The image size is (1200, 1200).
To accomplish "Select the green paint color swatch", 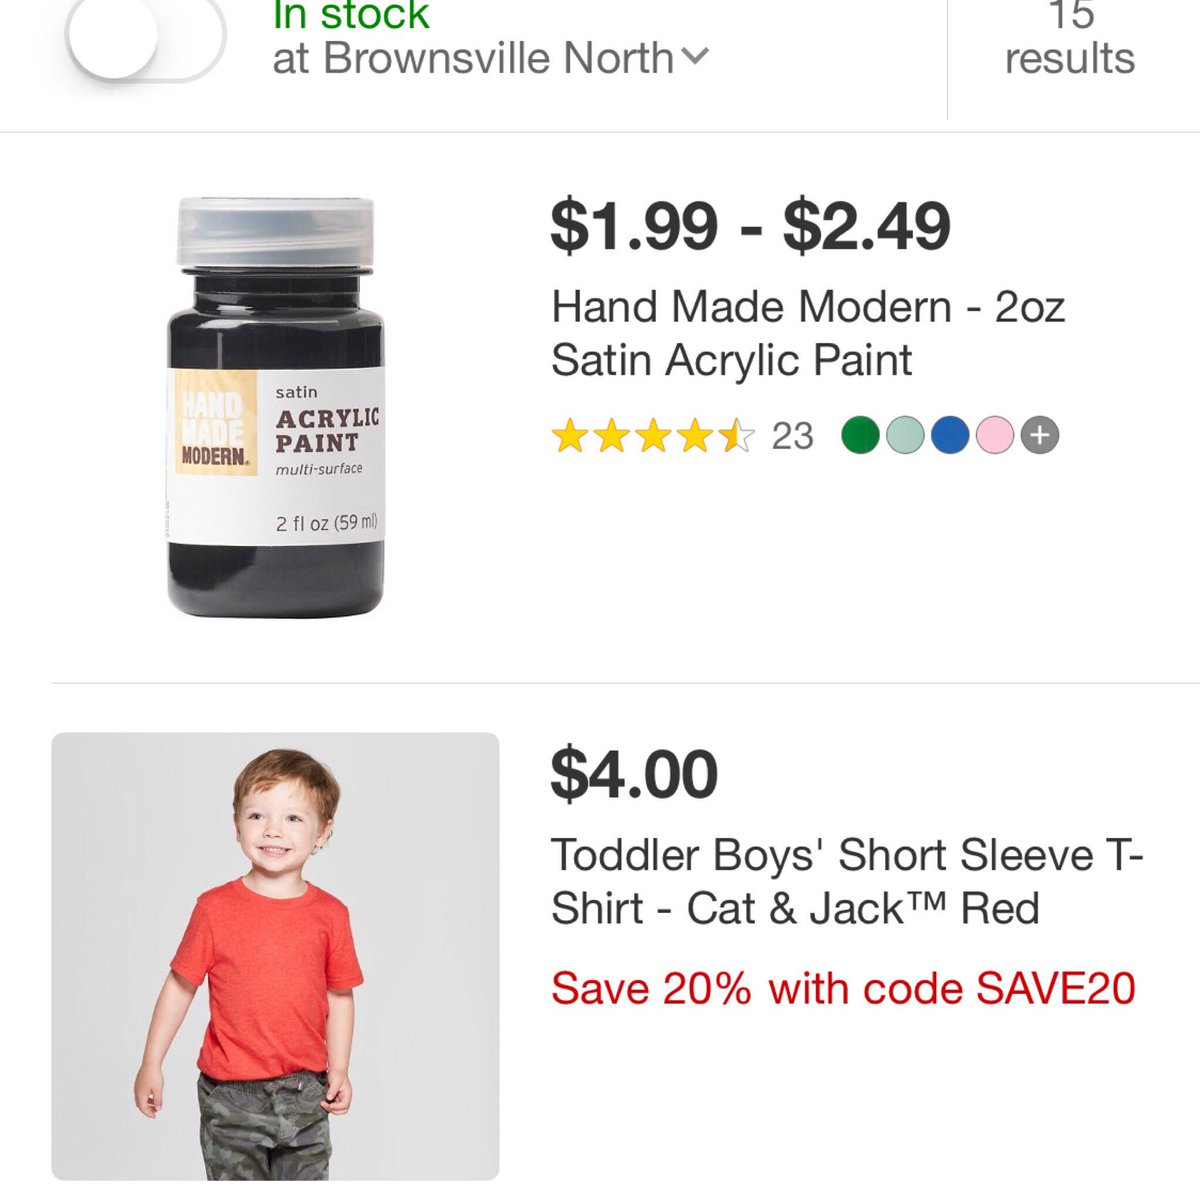I will (860, 436).
